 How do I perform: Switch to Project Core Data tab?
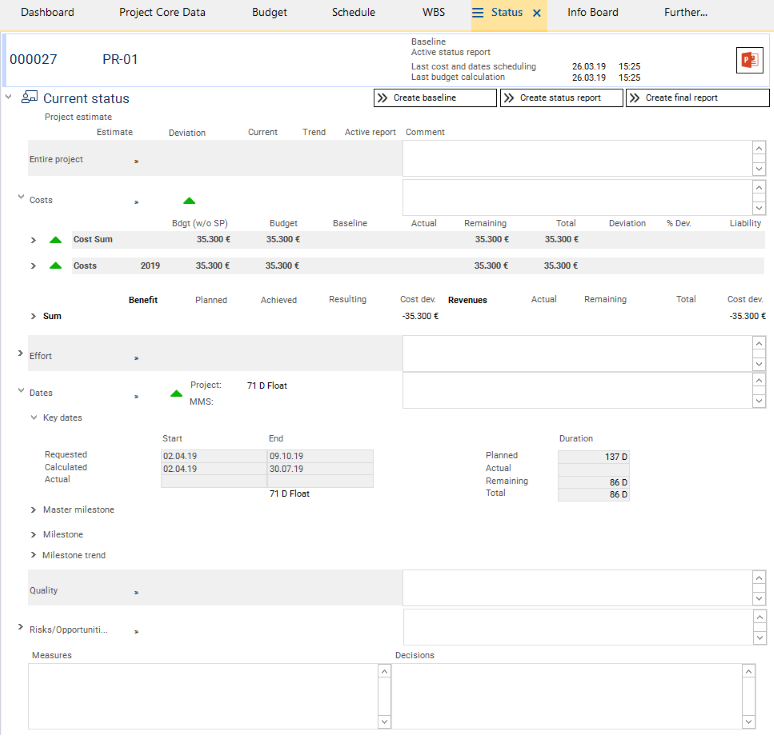(162, 12)
